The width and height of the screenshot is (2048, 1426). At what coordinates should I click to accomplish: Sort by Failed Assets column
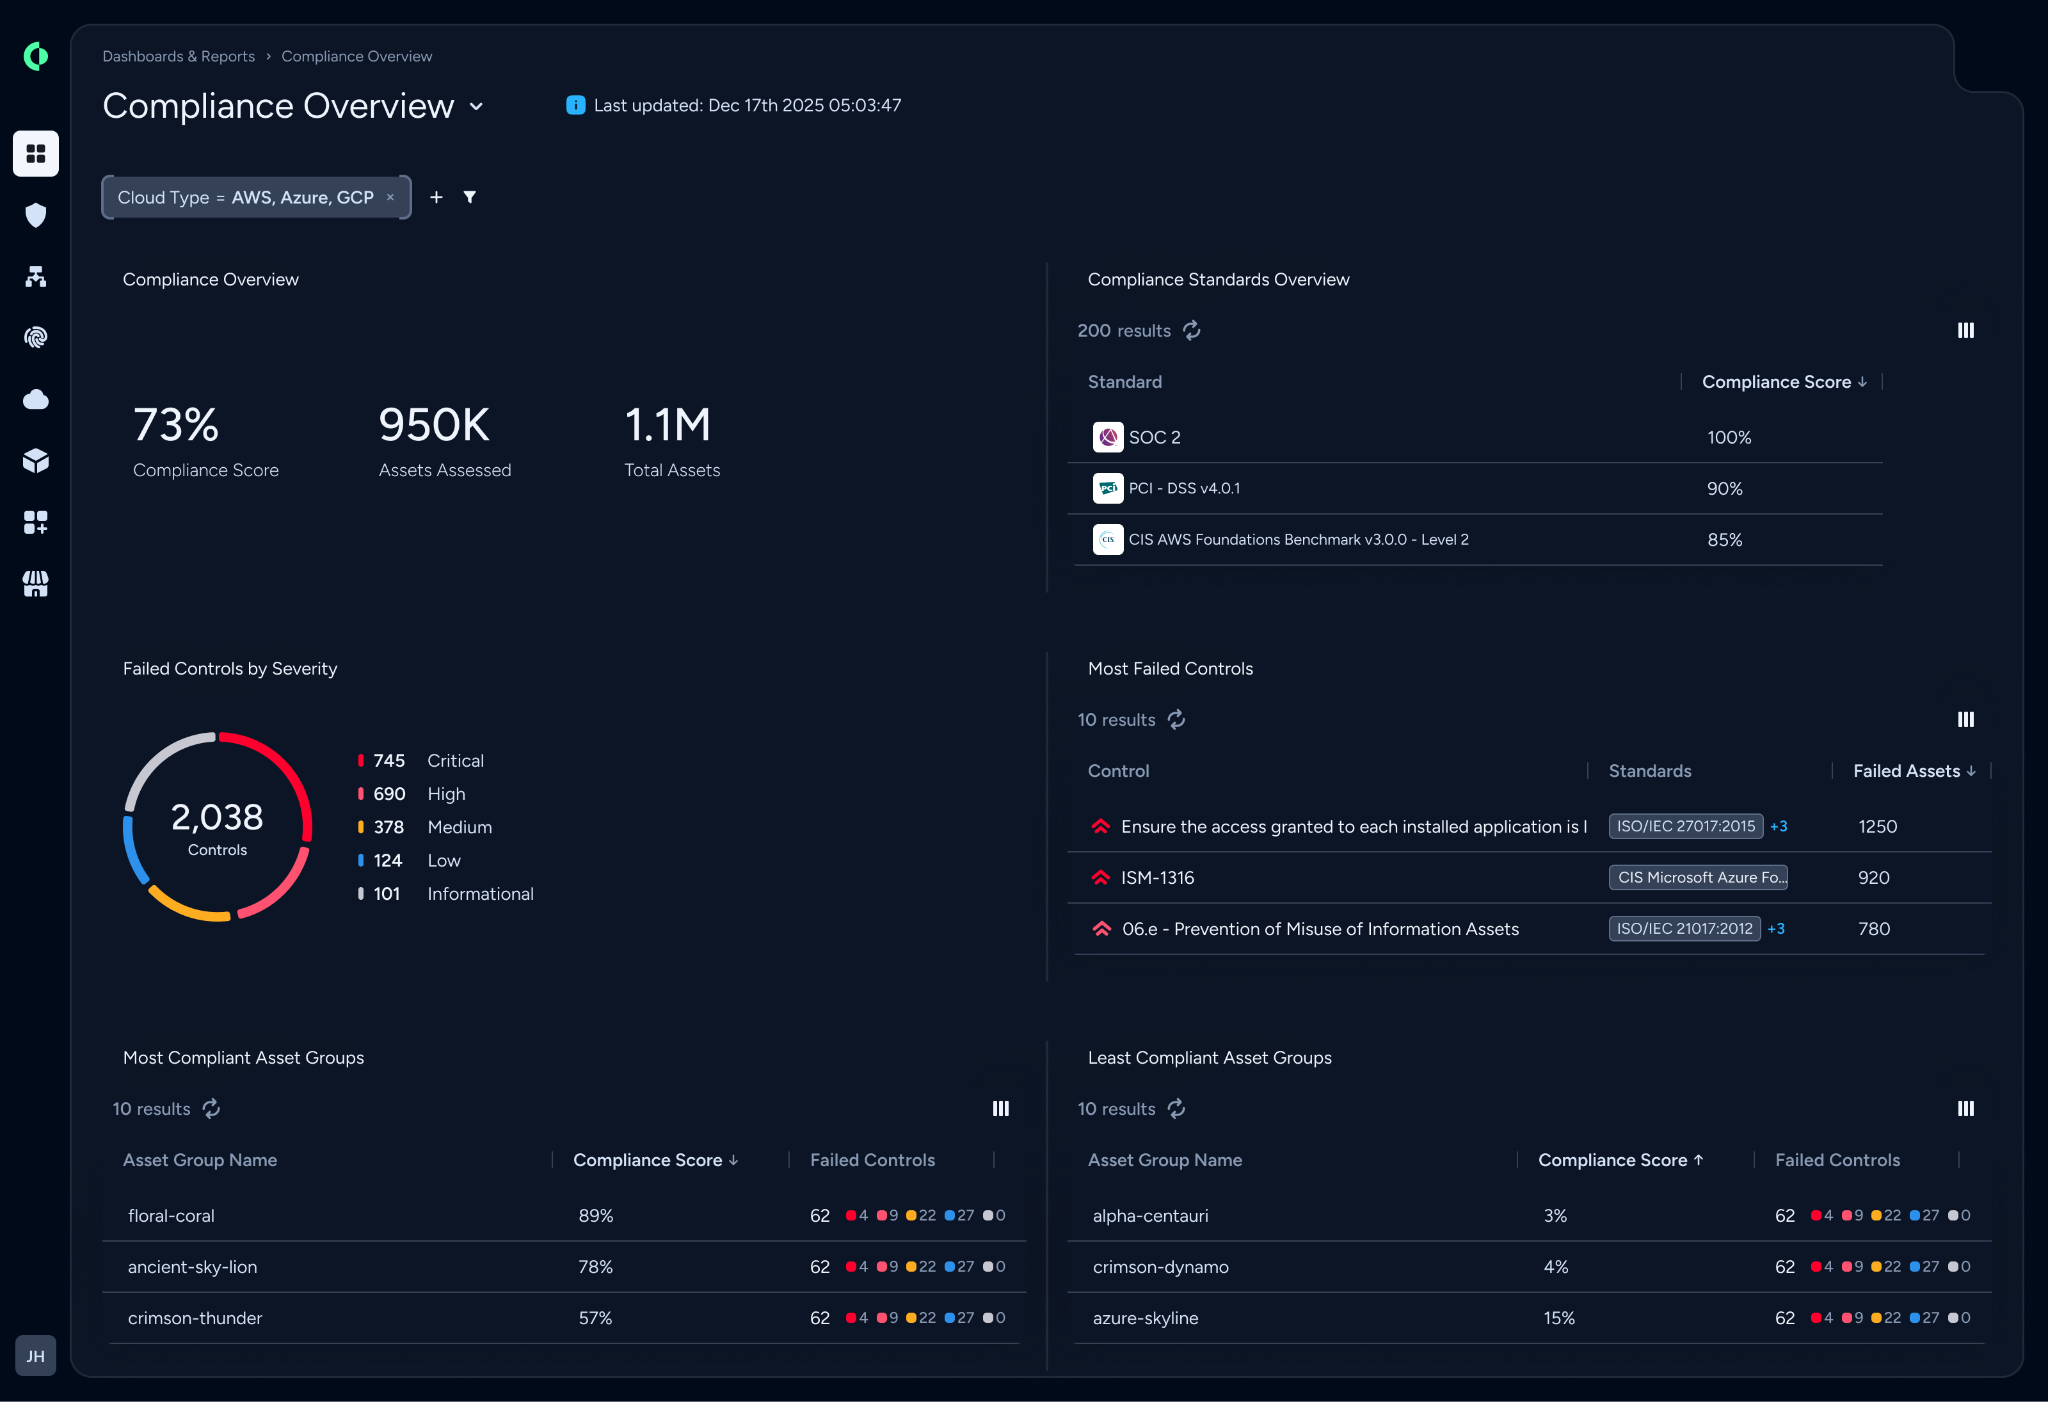[1914, 771]
